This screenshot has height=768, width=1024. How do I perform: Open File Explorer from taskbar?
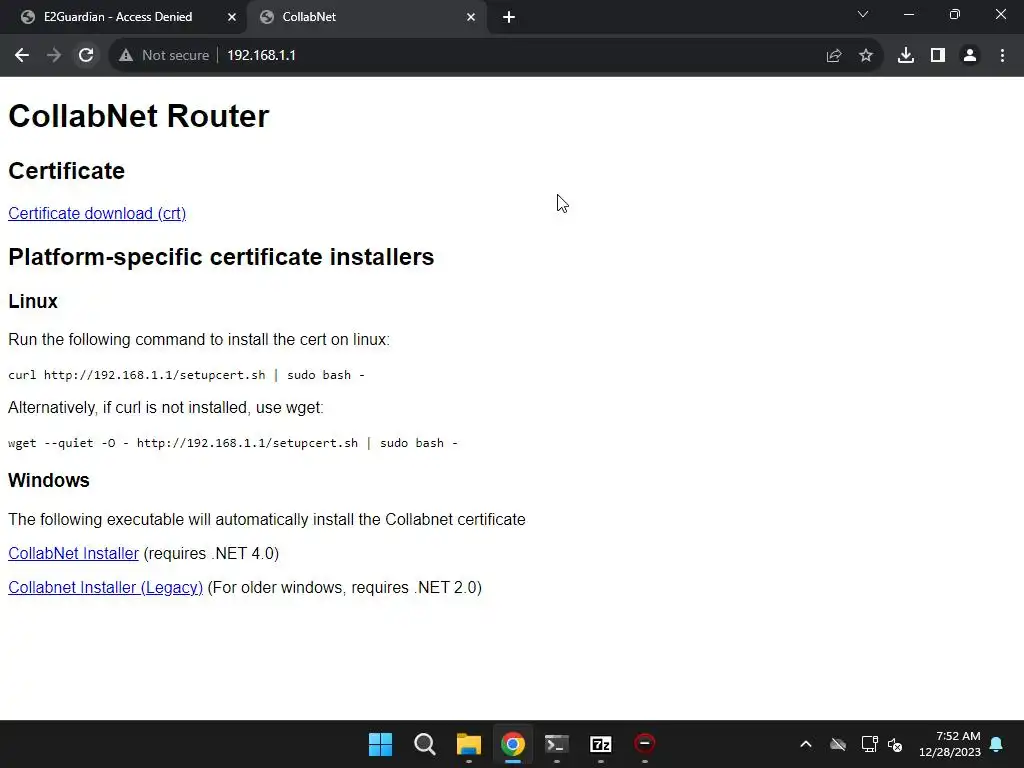[469, 744]
